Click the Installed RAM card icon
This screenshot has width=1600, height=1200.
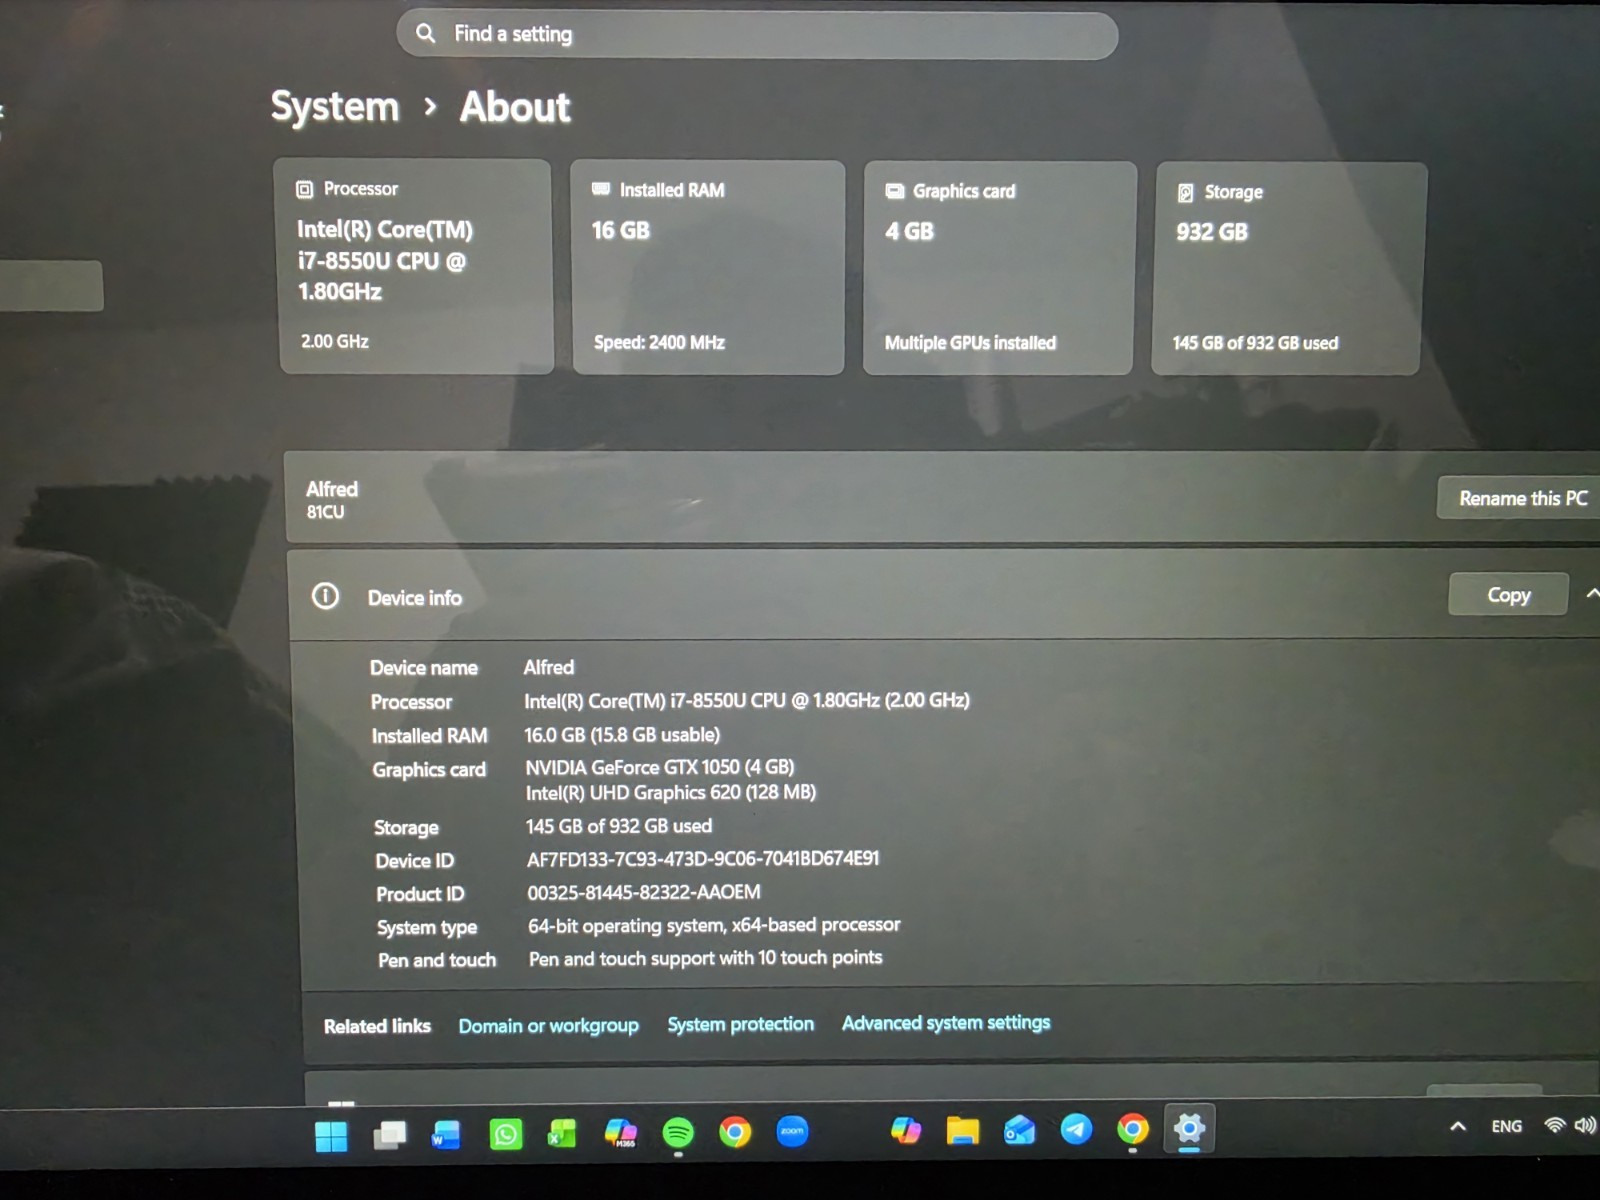click(x=600, y=189)
